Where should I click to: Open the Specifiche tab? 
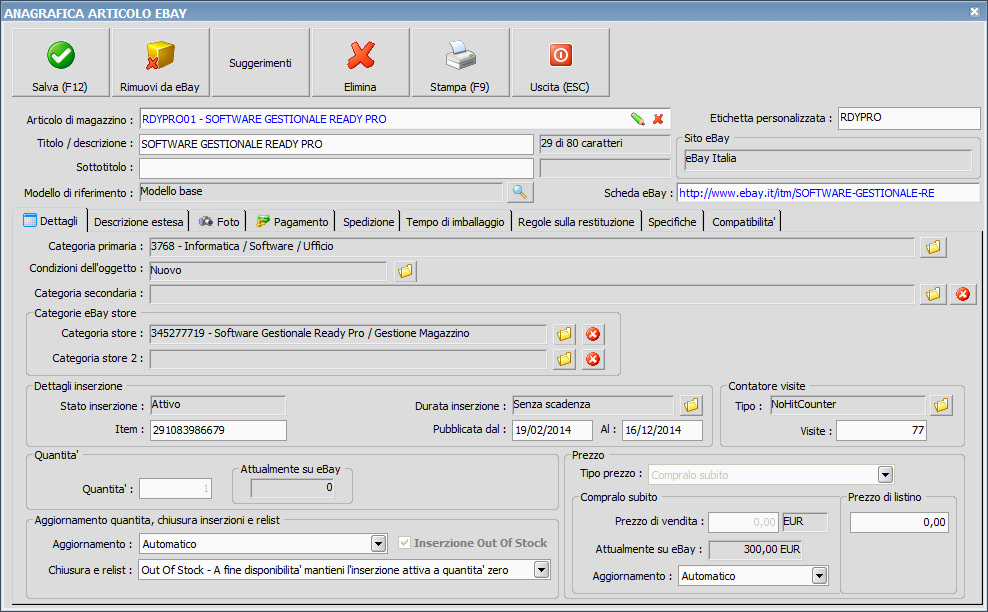[x=672, y=222]
